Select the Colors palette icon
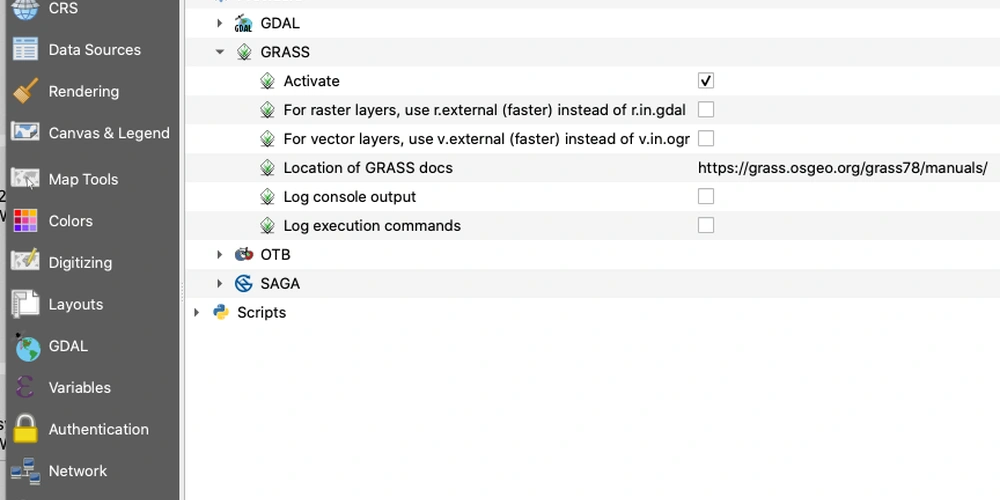 pos(26,221)
